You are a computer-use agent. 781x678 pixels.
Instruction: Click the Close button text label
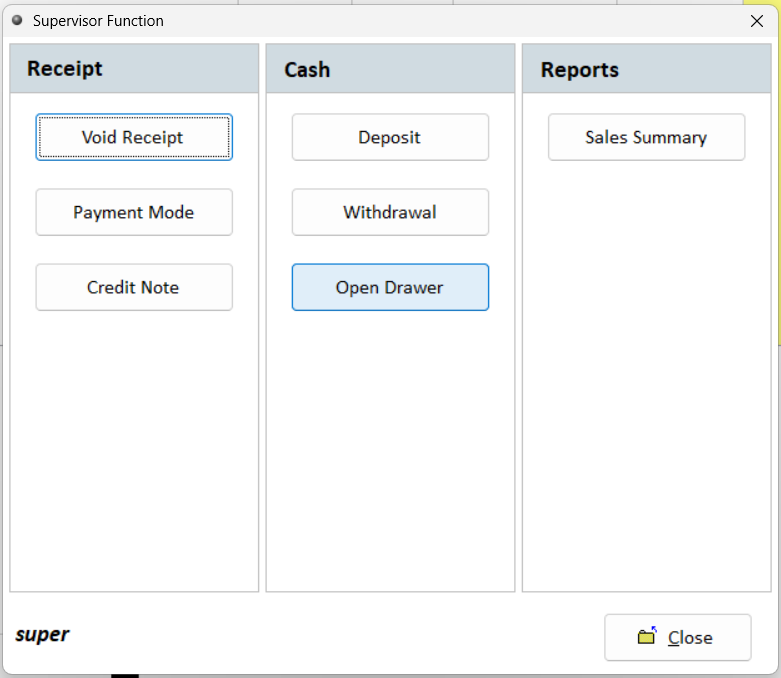(690, 638)
